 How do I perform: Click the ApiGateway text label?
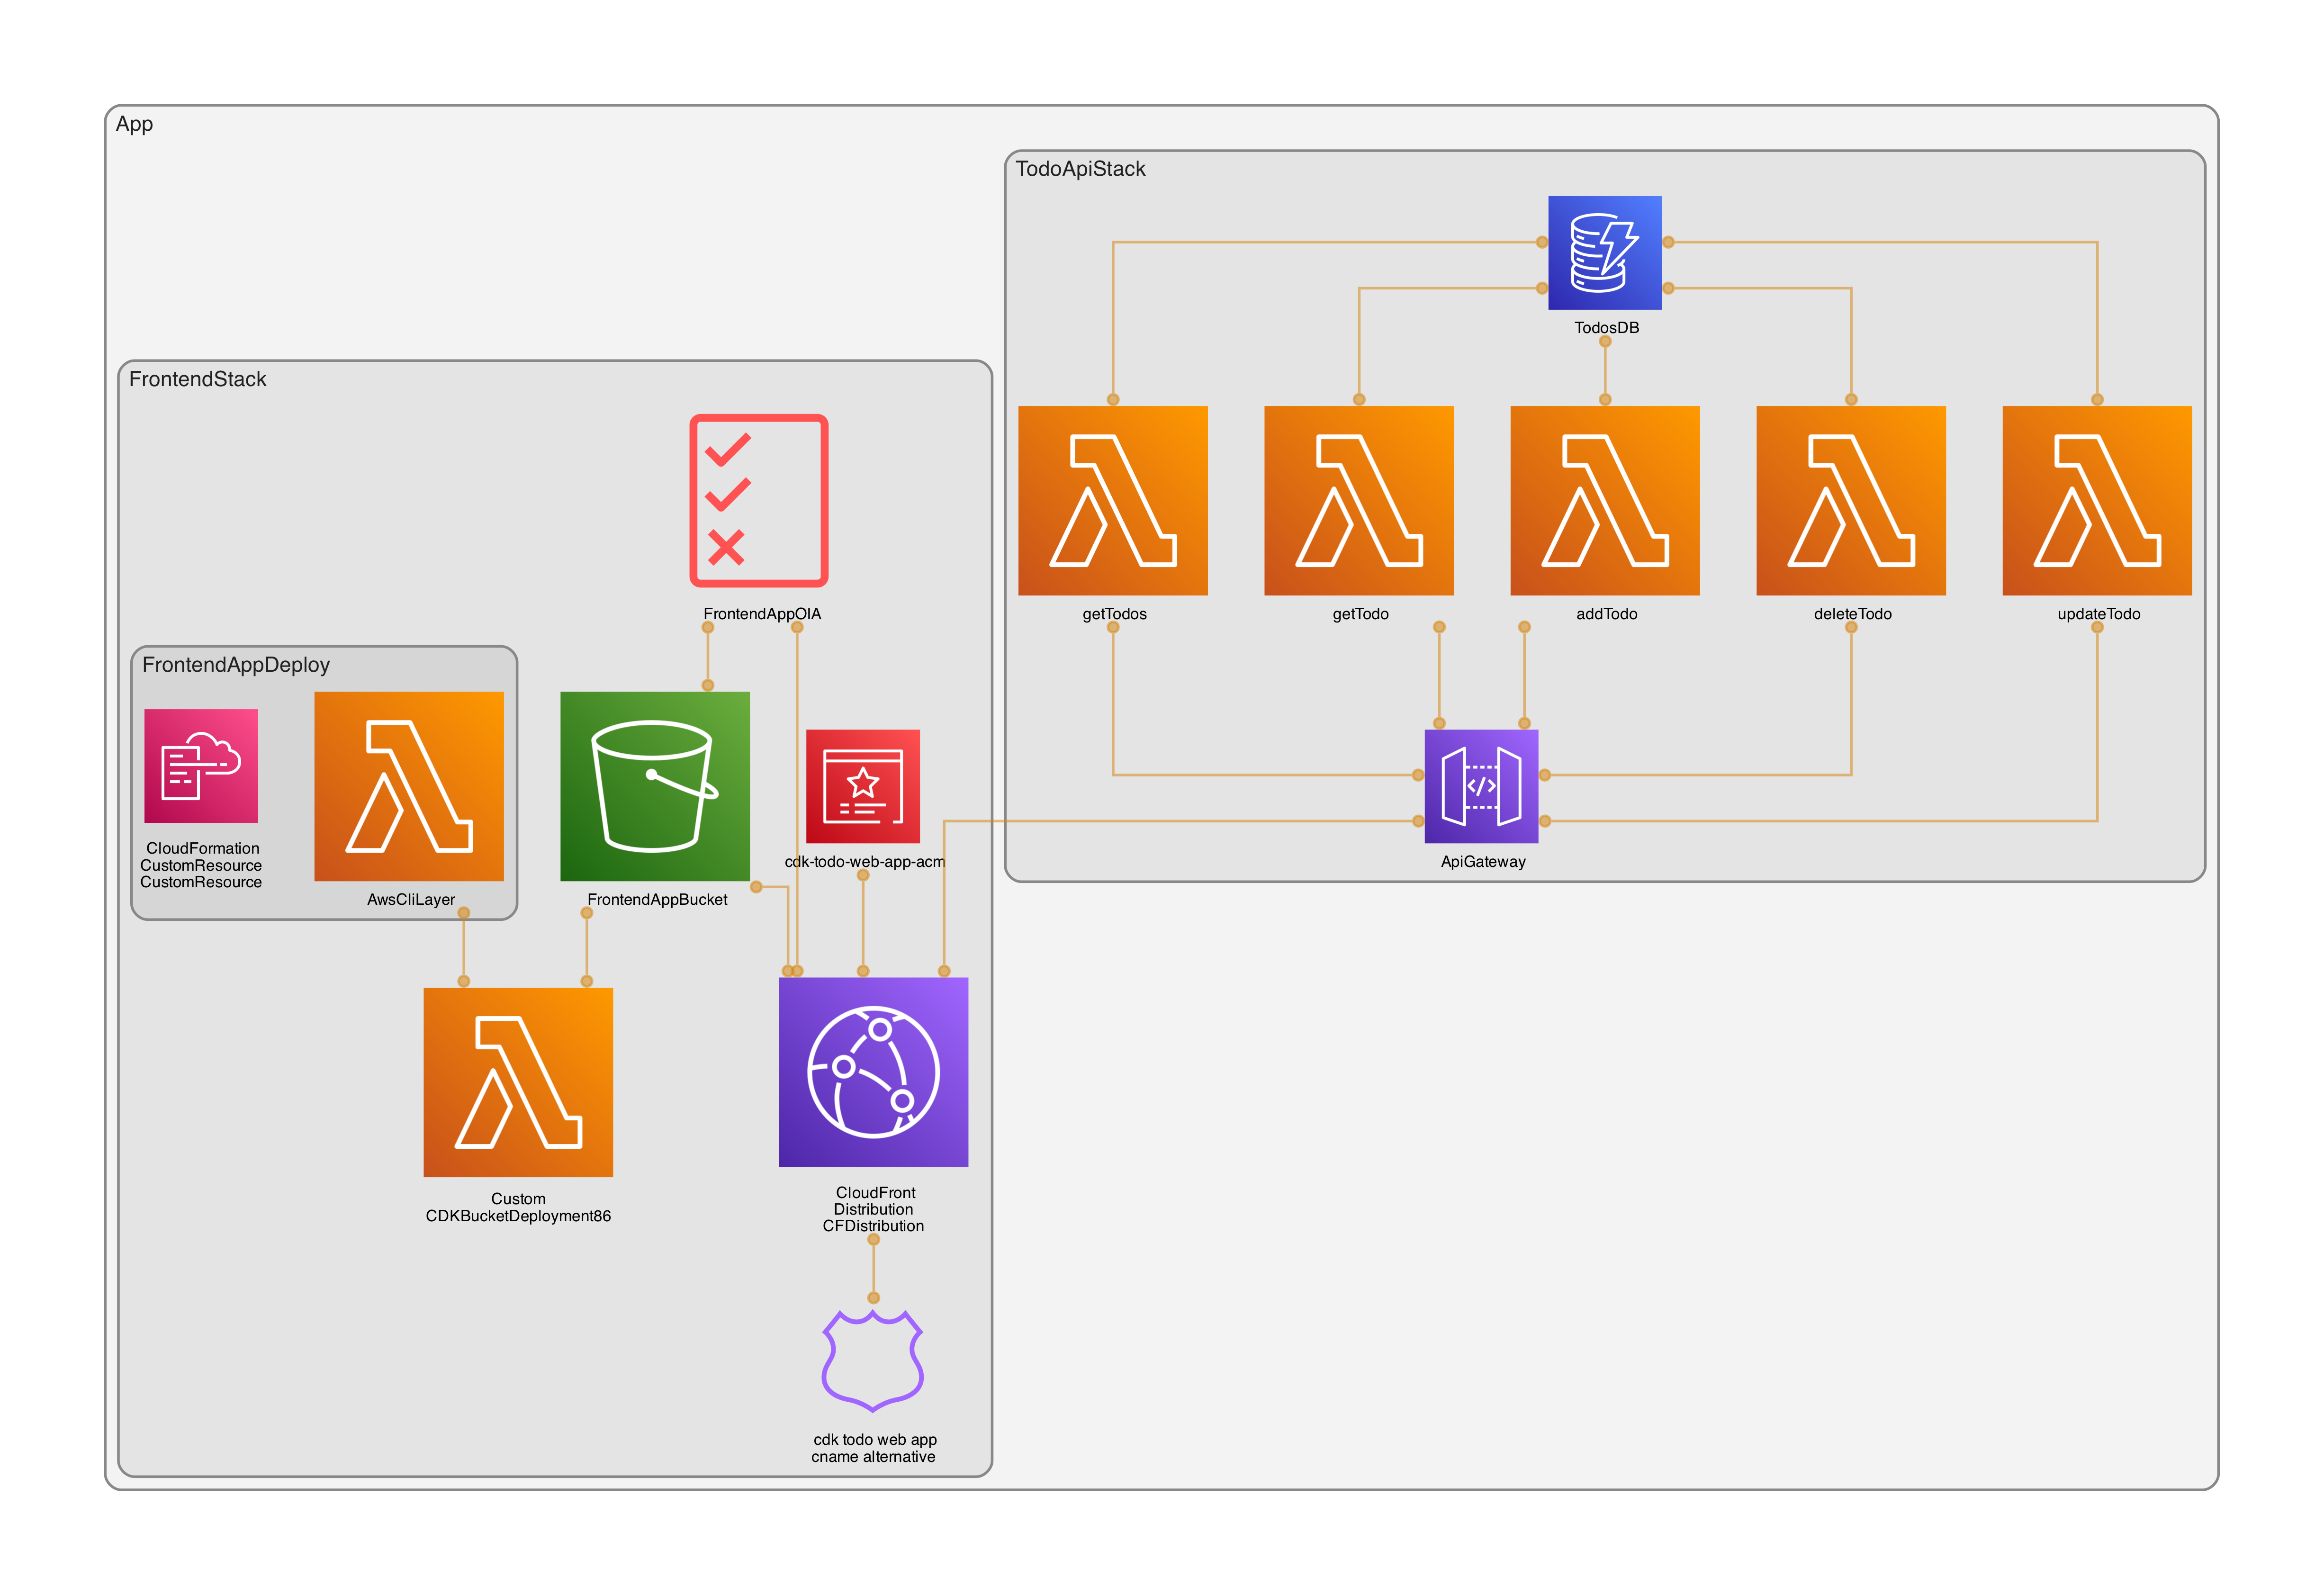pos(1482,862)
